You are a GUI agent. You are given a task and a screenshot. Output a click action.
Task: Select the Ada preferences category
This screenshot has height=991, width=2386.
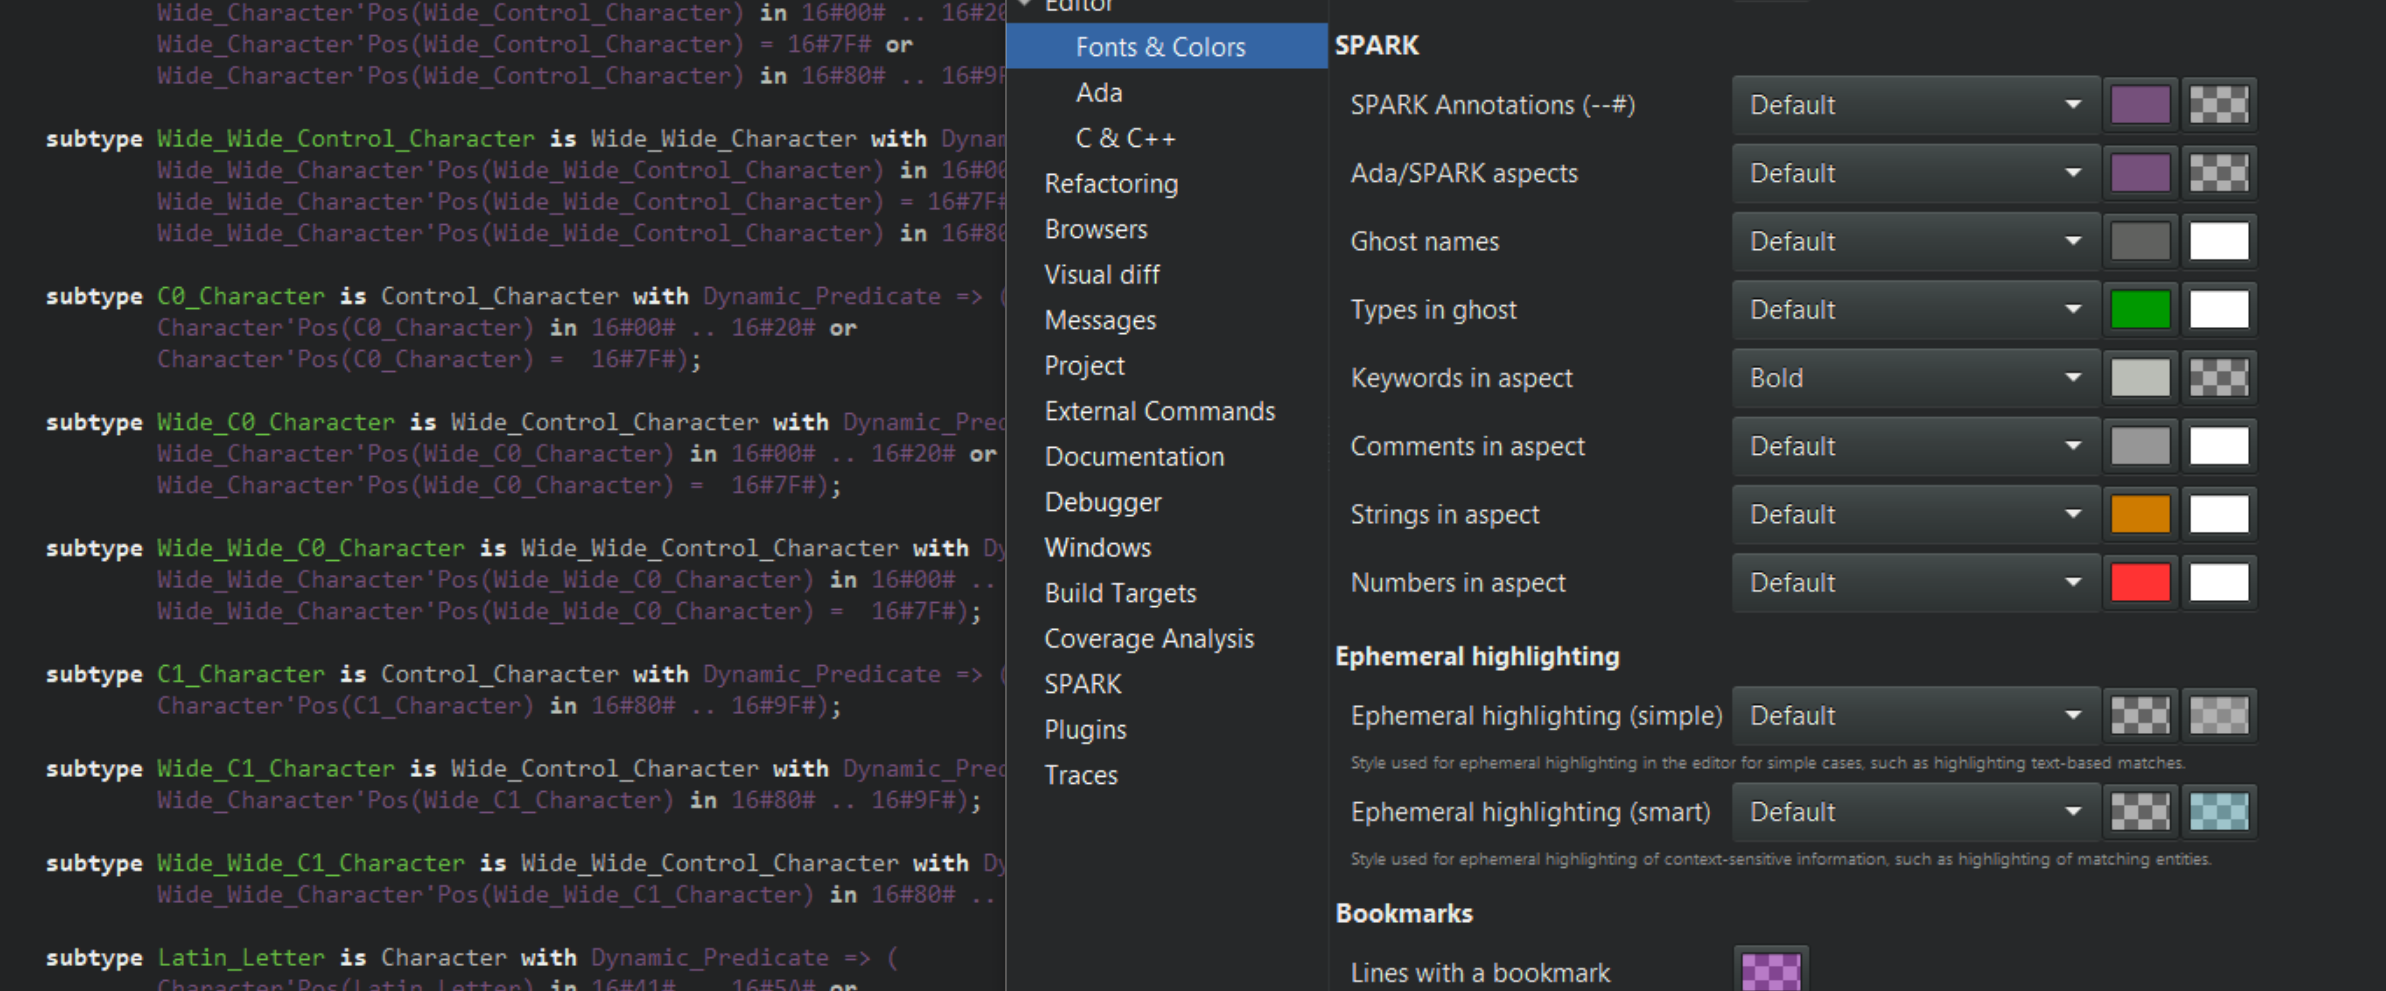pos(1098,92)
